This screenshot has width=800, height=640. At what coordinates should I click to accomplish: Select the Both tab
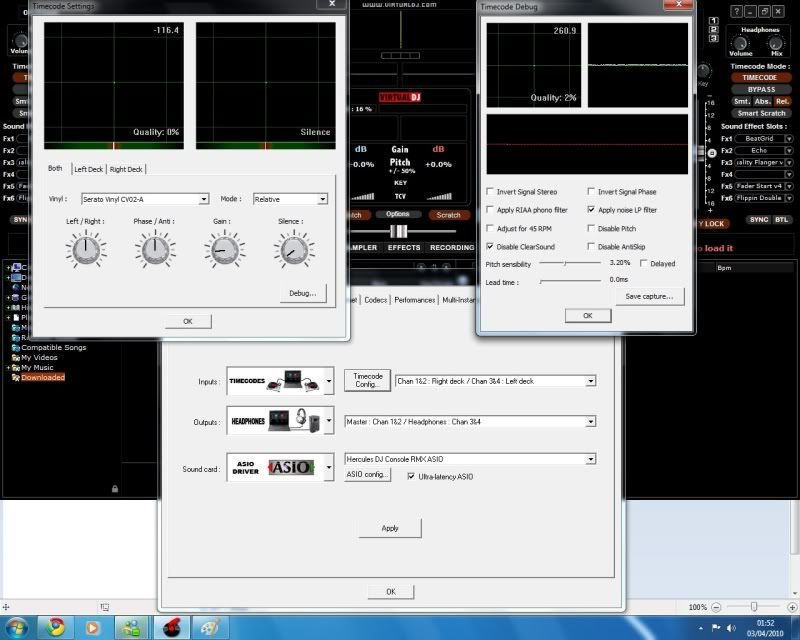pyautogui.click(x=55, y=168)
